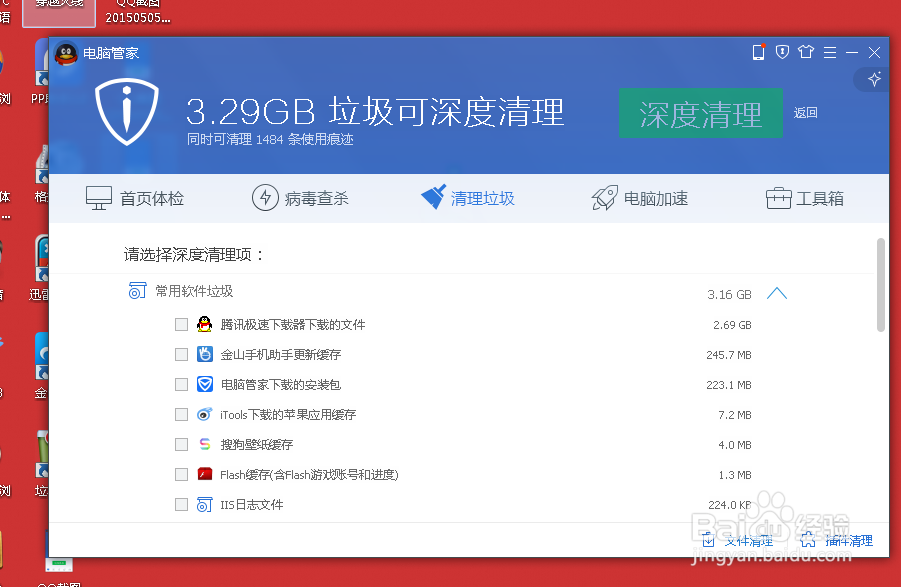Viewport: 901px width, 587px height.
Task: Check IIS日志文件 checkbox
Action: pos(182,504)
